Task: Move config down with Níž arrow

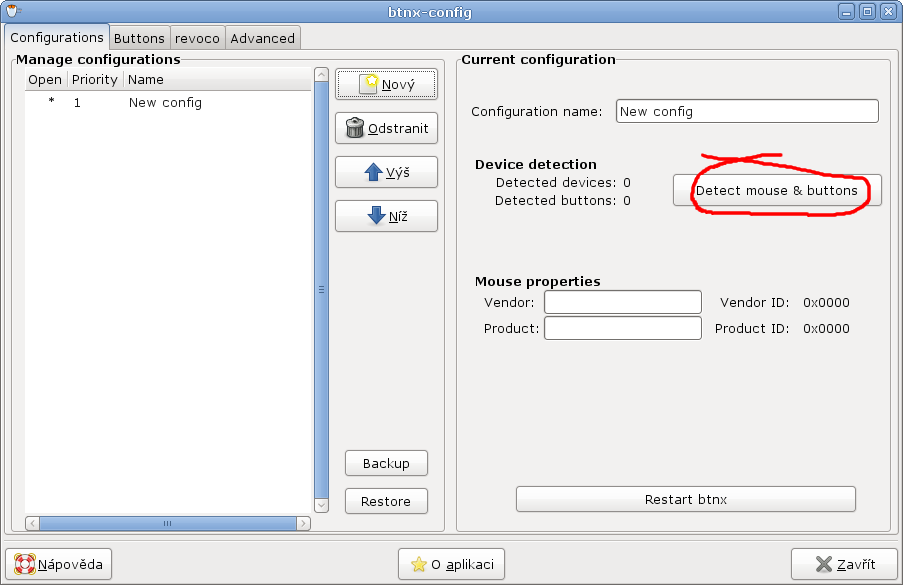Action: click(x=386, y=216)
